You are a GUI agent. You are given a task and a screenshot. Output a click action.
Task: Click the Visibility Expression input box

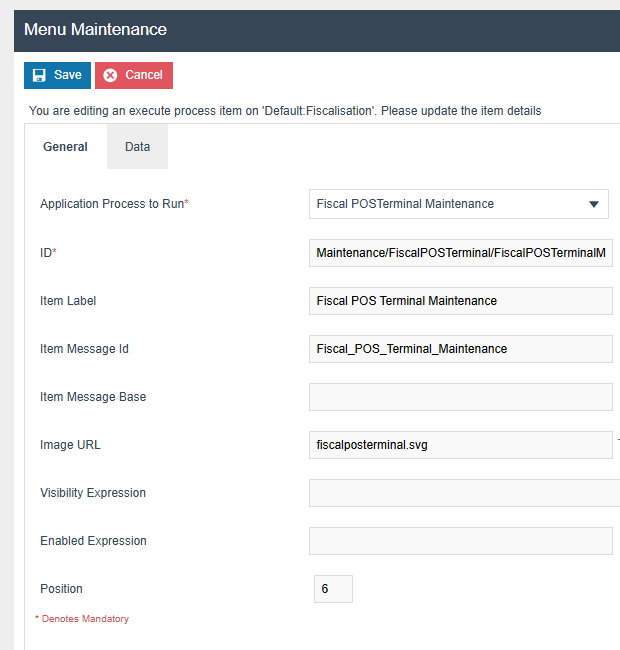tap(463, 493)
